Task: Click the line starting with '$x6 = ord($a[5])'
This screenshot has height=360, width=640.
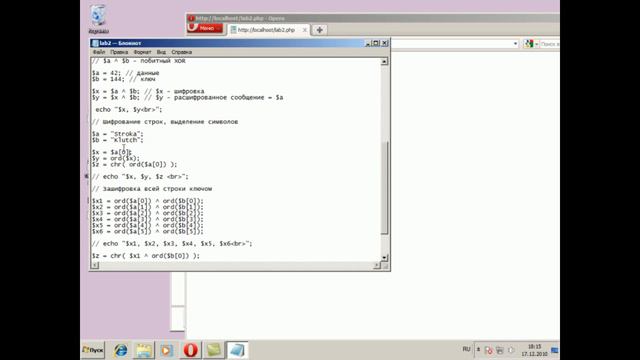Action: 147,231
